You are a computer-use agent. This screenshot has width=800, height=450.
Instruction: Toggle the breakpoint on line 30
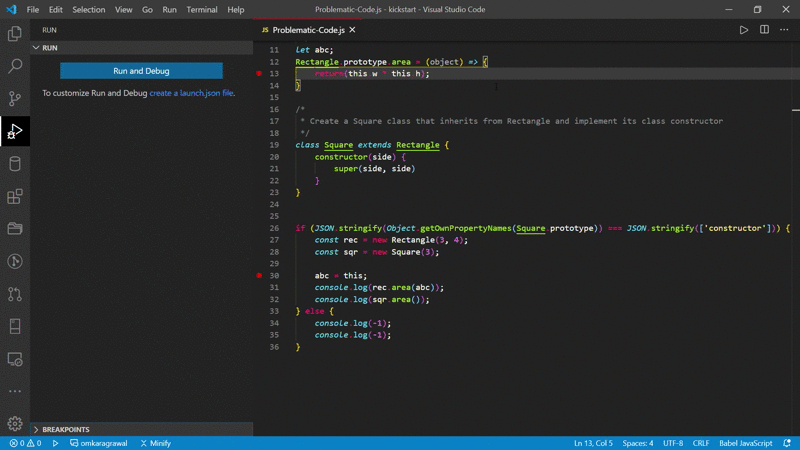(x=259, y=276)
